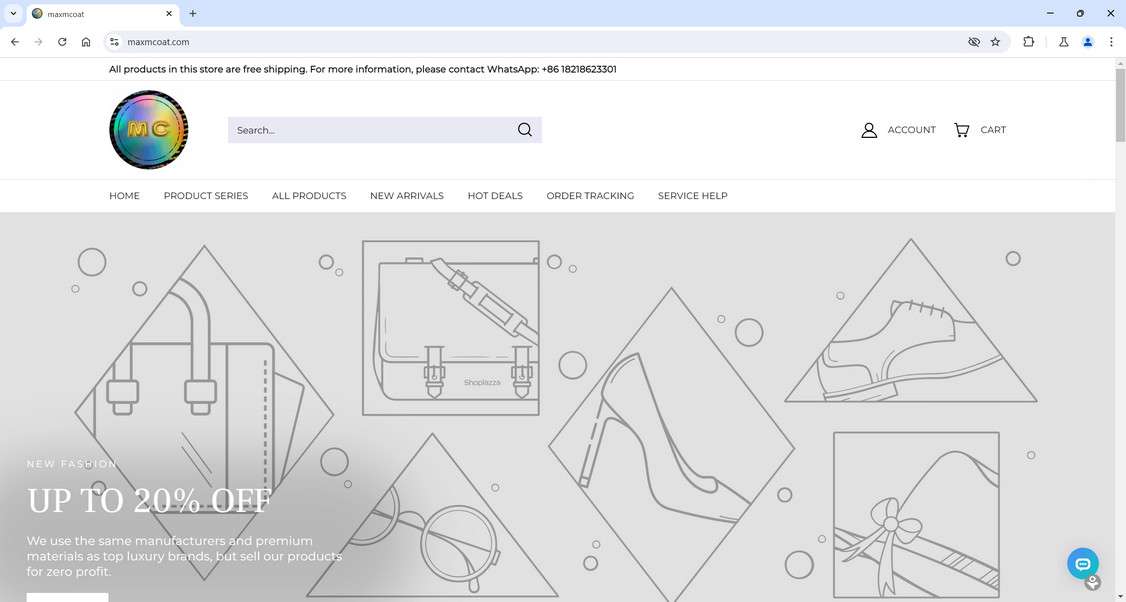Viewport: 1126px width, 602px height.
Task: Go back in browser history
Action: (15, 42)
